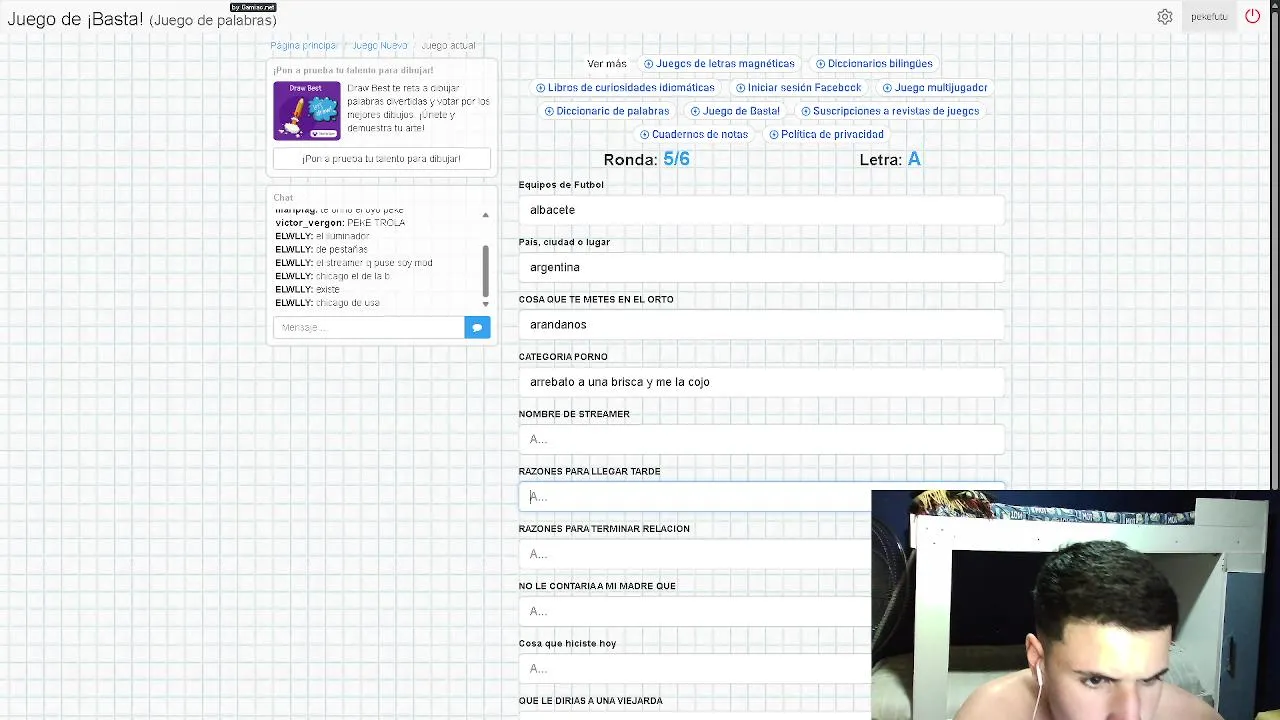The height and width of the screenshot is (720, 1280).
Task: Open 'Cuadernos de notas' link
Action: pyautogui.click(x=694, y=134)
